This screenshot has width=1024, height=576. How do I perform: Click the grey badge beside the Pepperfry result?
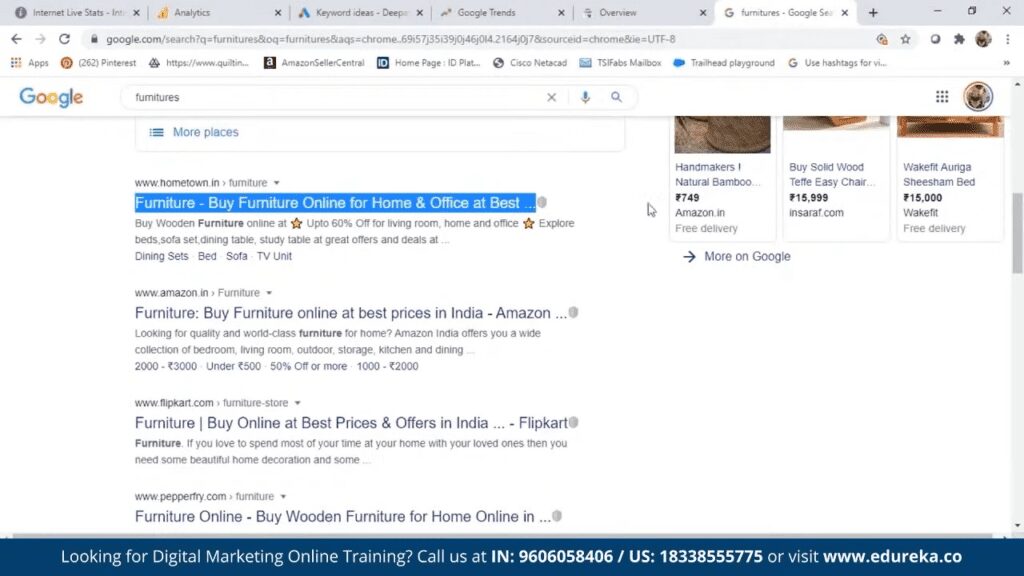pos(557,516)
